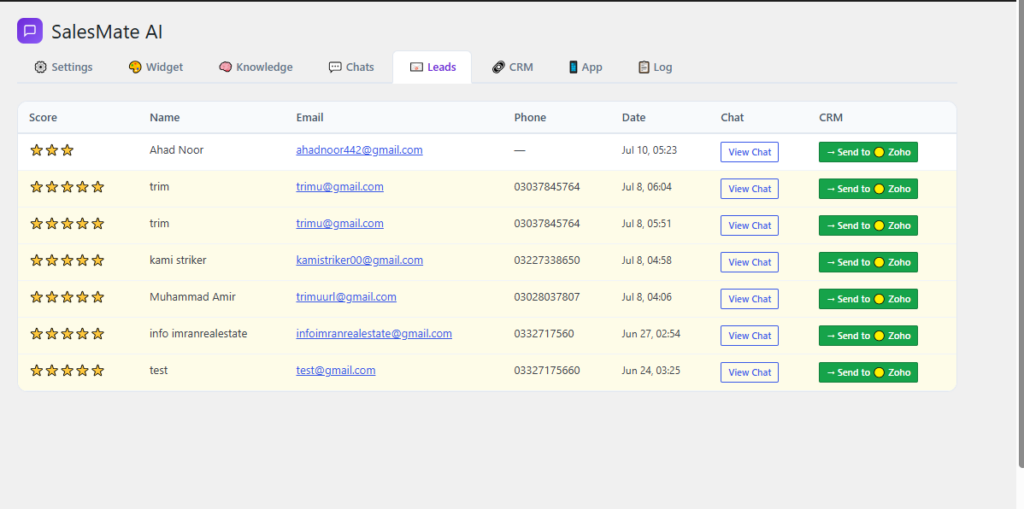Go to the Chats tab
This screenshot has height=509, width=1024.
(x=351, y=67)
